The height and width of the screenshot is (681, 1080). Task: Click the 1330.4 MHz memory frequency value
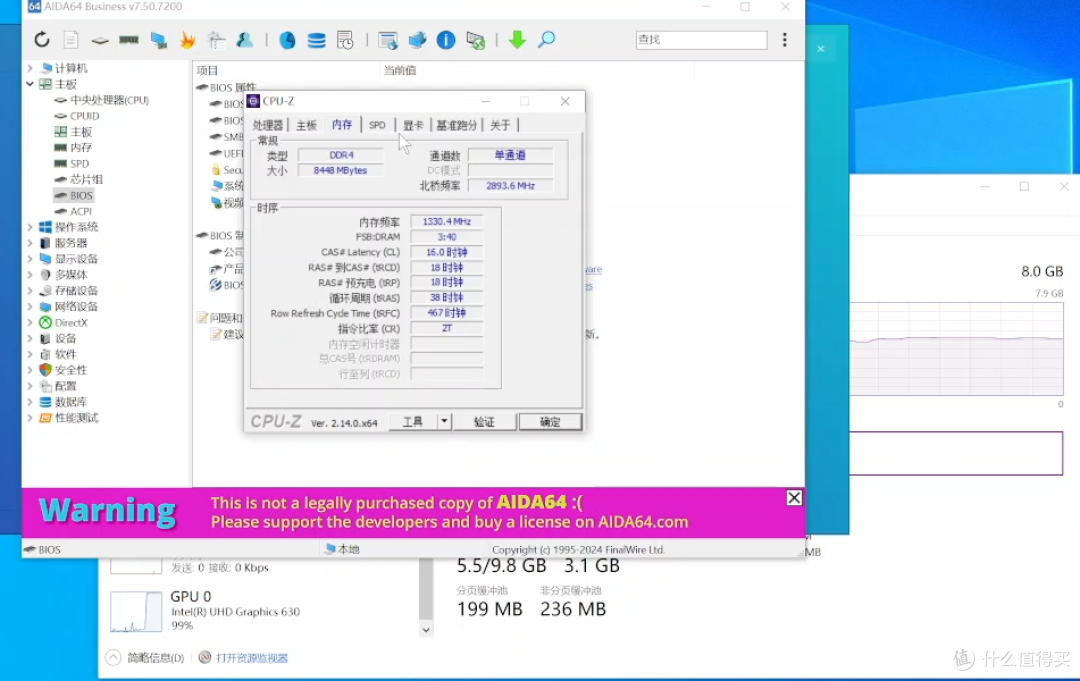[x=446, y=222]
